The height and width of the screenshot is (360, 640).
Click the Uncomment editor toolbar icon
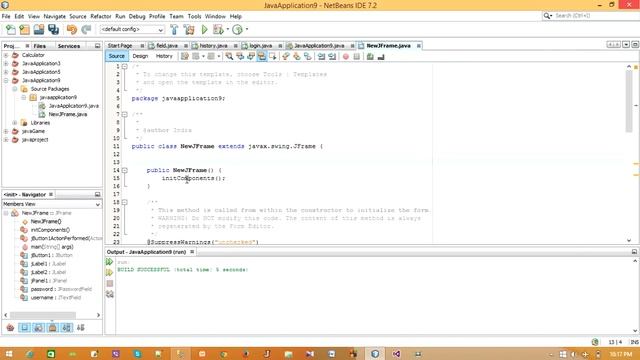click(x=381, y=56)
